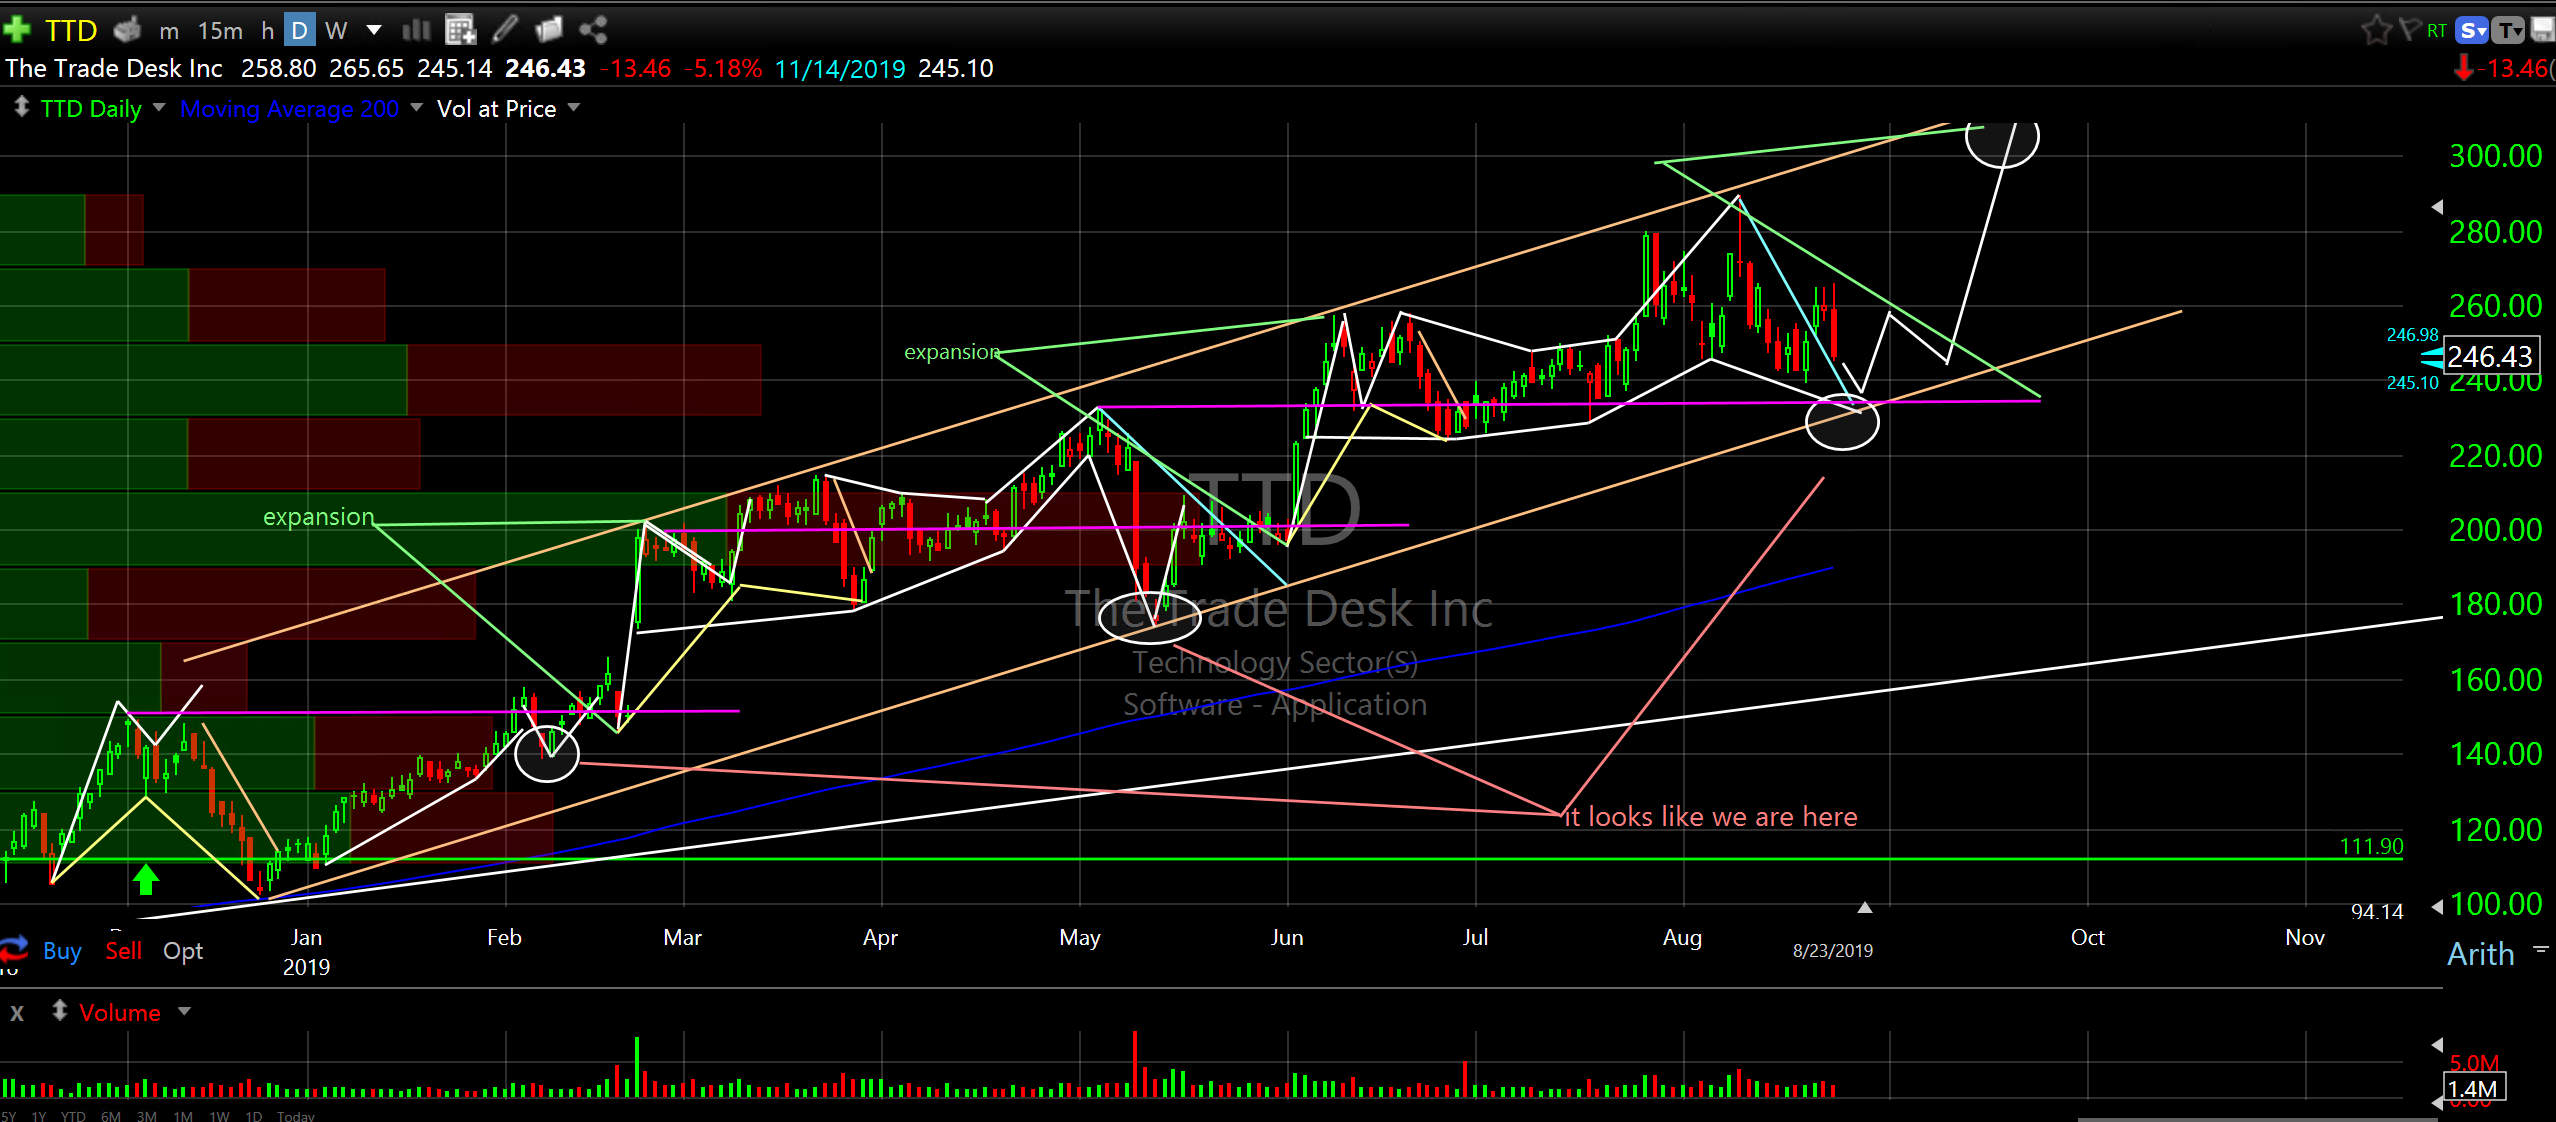Click the green plus add-symbol icon
The width and height of the screenshot is (2556, 1122).
tap(17, 30)
